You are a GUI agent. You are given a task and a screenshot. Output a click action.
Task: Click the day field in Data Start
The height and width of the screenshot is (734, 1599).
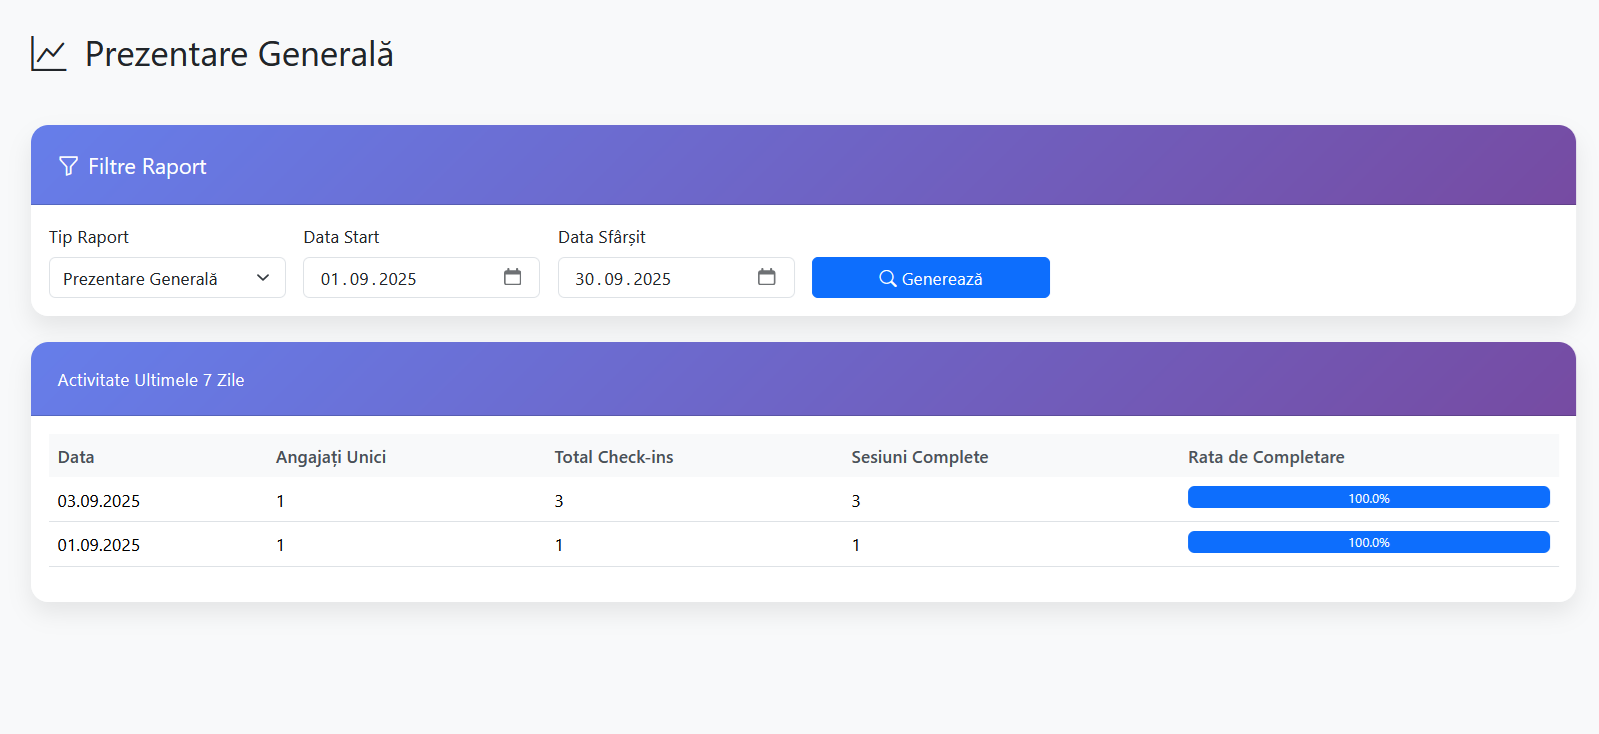coord(330,279)
